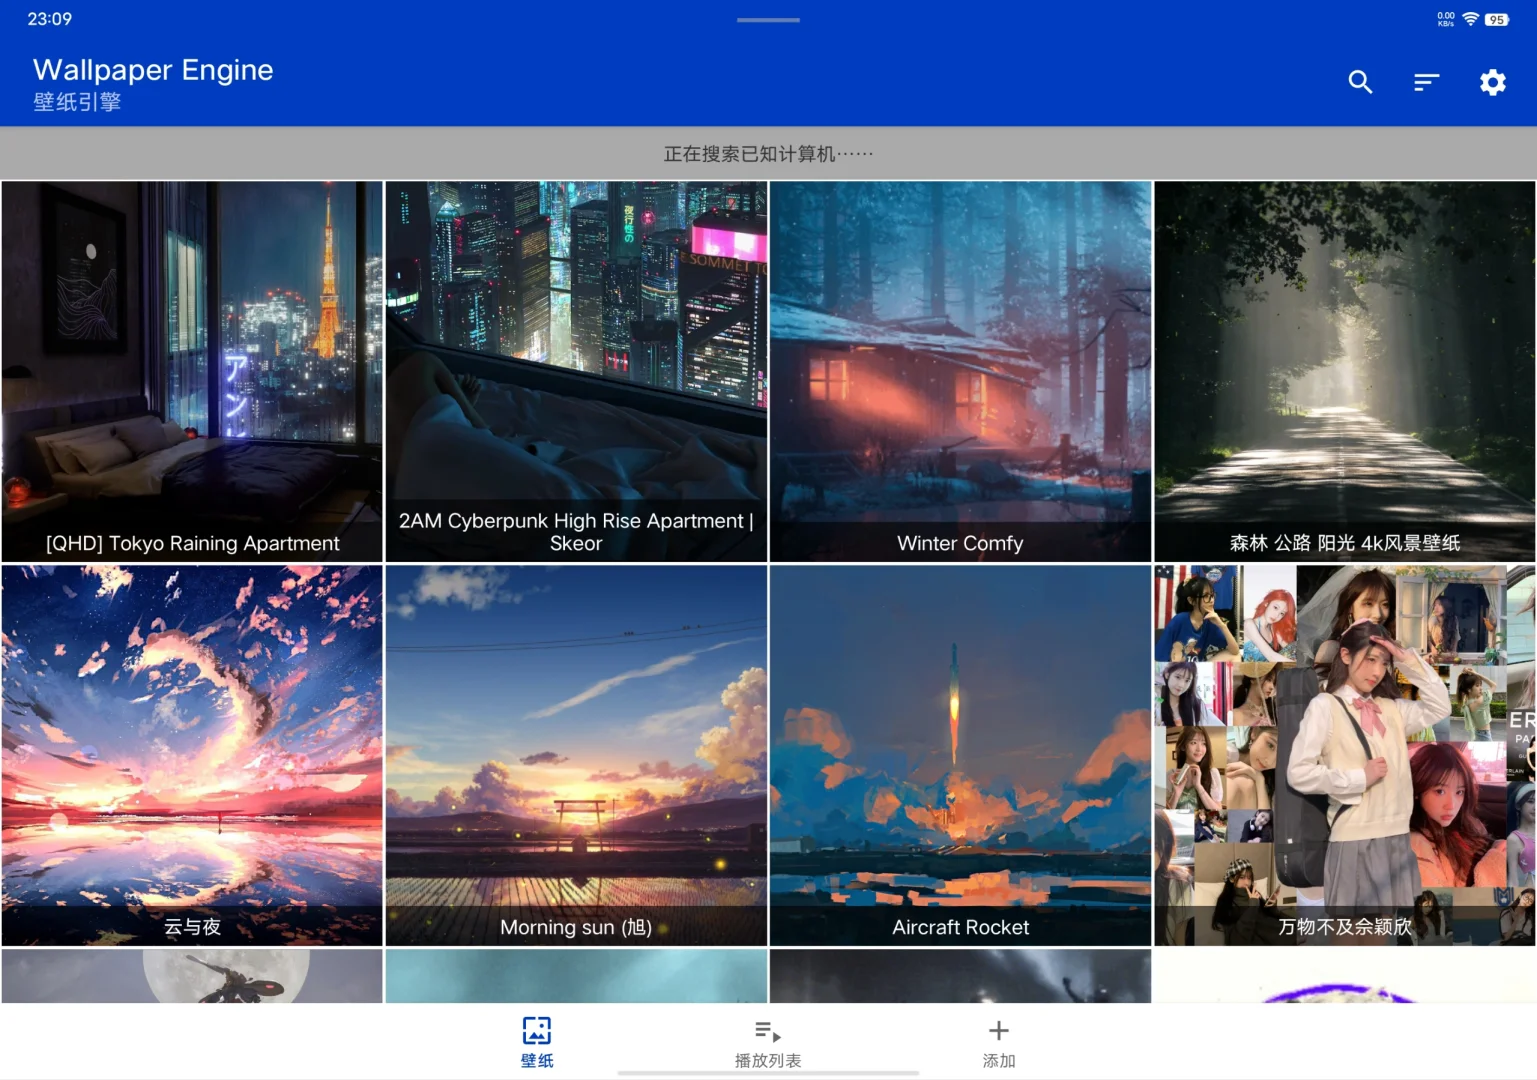Image resolution: width=1537 pixels, height=1080 pixels.
Task: Click the Wallpaper Engine app title
Action: pos(153,70)
